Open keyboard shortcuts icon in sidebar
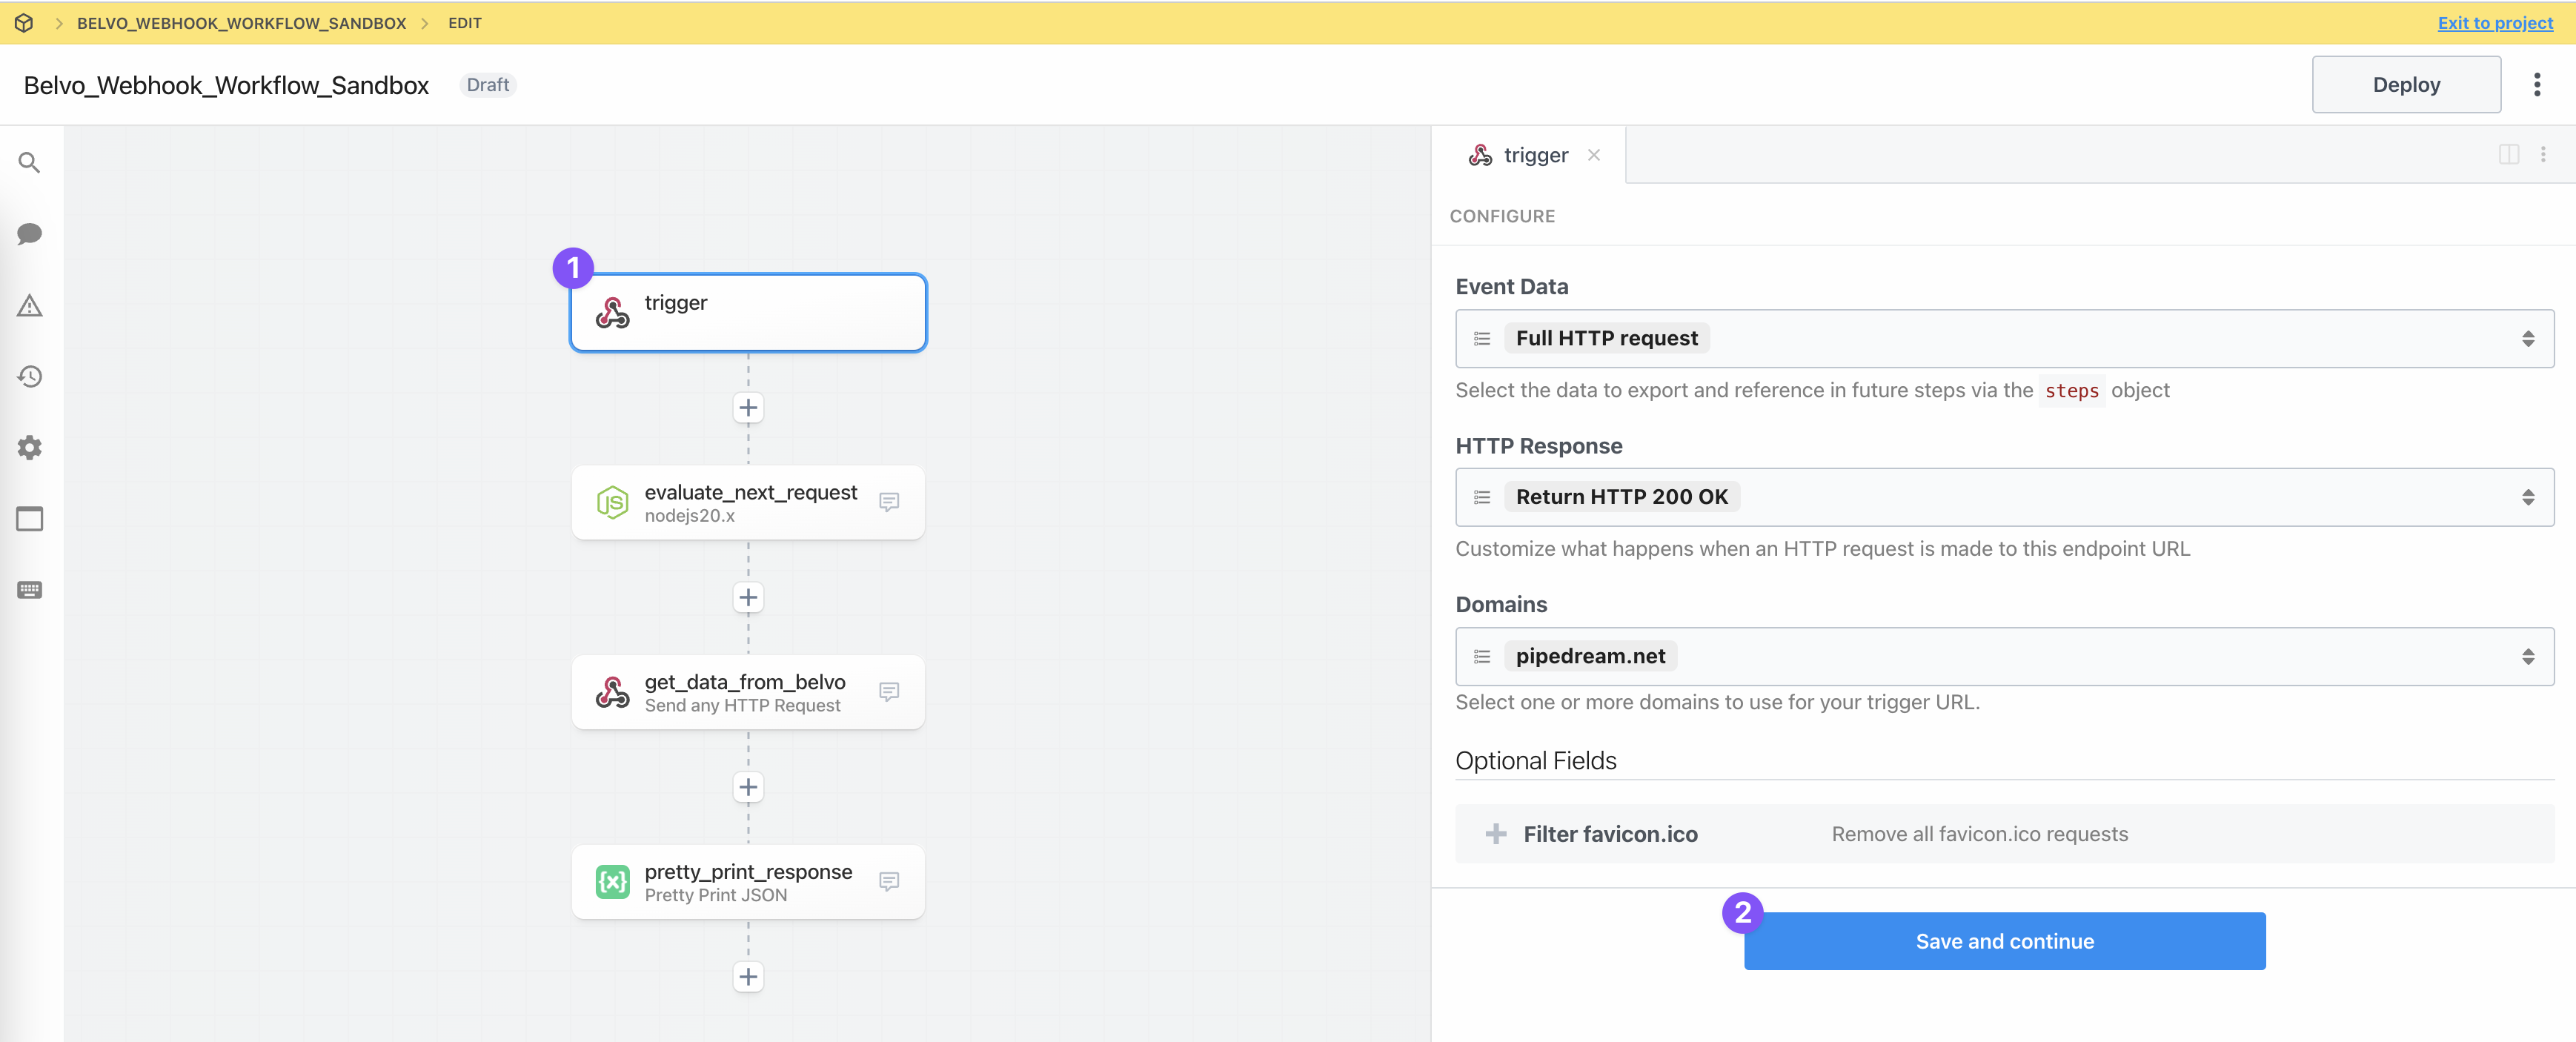2576x1042 pixels. [29, 590]
